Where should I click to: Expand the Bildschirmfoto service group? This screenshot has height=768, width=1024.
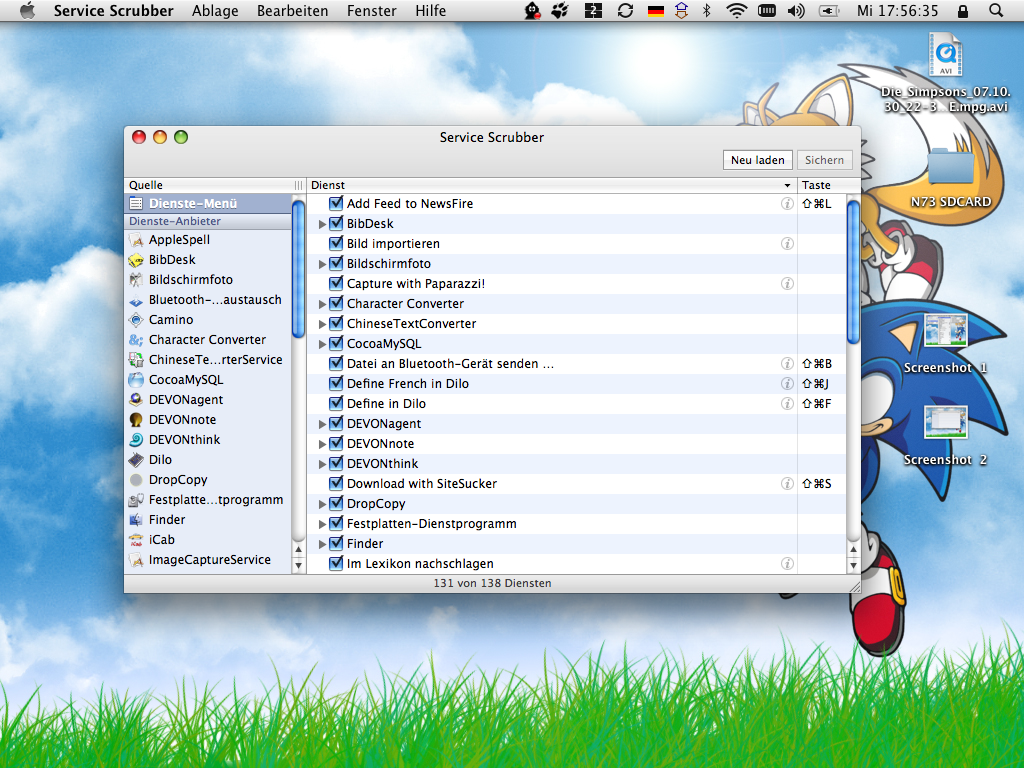(322, 264)
